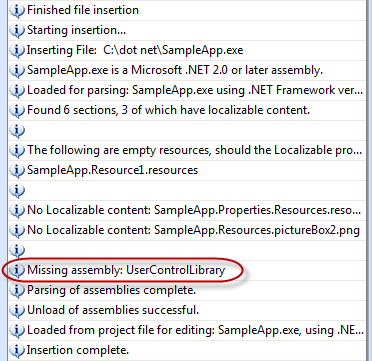Select the Missing assembly: UserControlLibrary row
The image size is (372, 361).
pyautogui.click(x=187, y=270)
